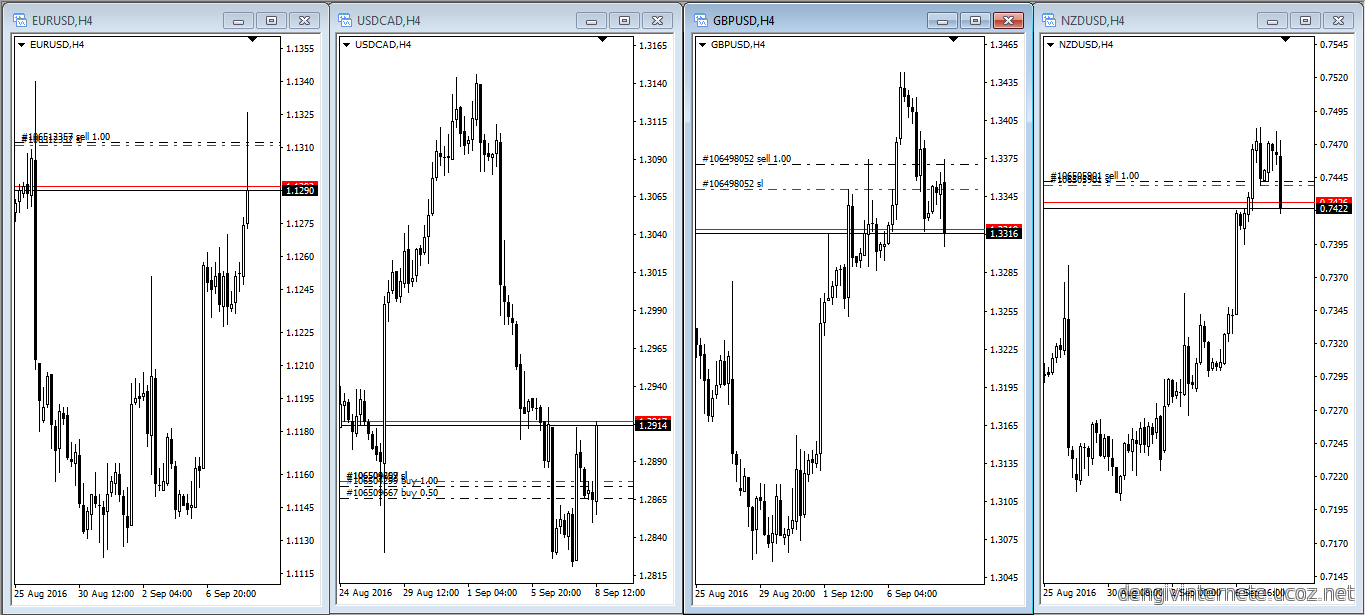Viewport: 1365px width, 615px height.
Task: Expand the GBPUSD,H4 triangle in the chart corner
Action: click(702, 44)
